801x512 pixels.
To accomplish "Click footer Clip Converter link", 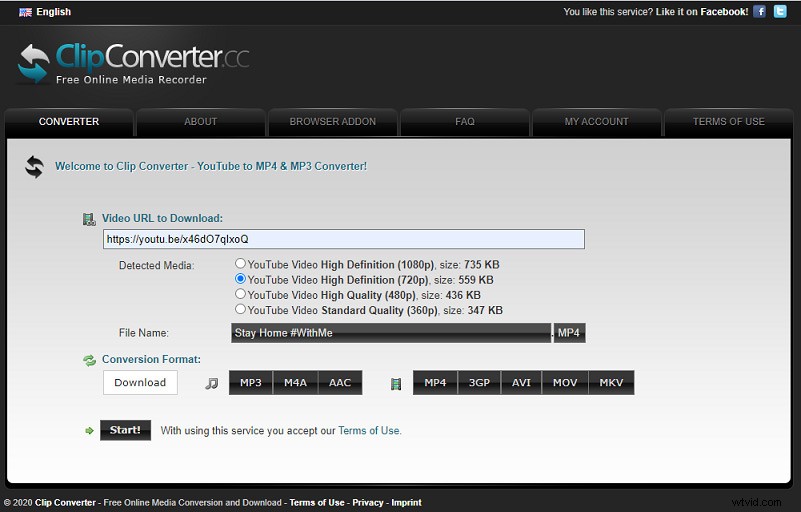I will (65, 503).
